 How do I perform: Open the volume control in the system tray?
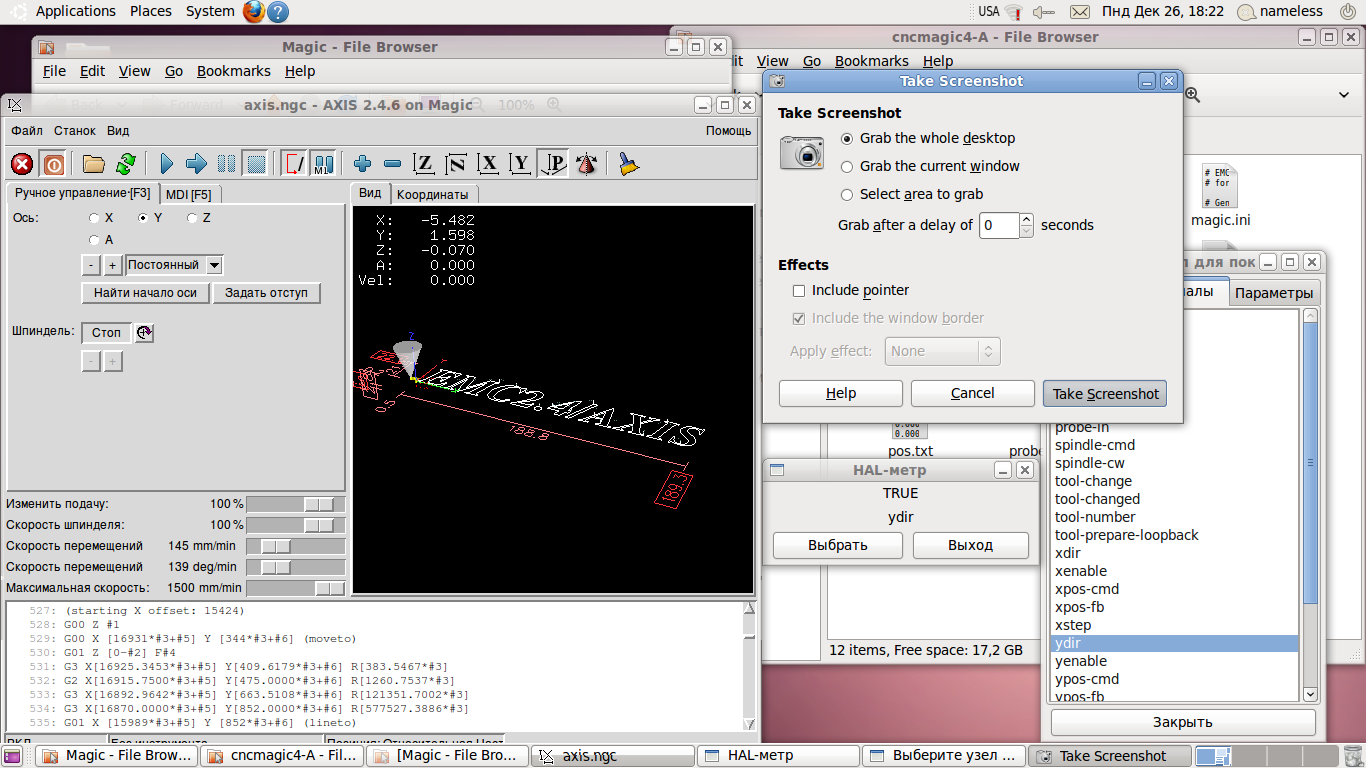click(x=1045, y=12)
